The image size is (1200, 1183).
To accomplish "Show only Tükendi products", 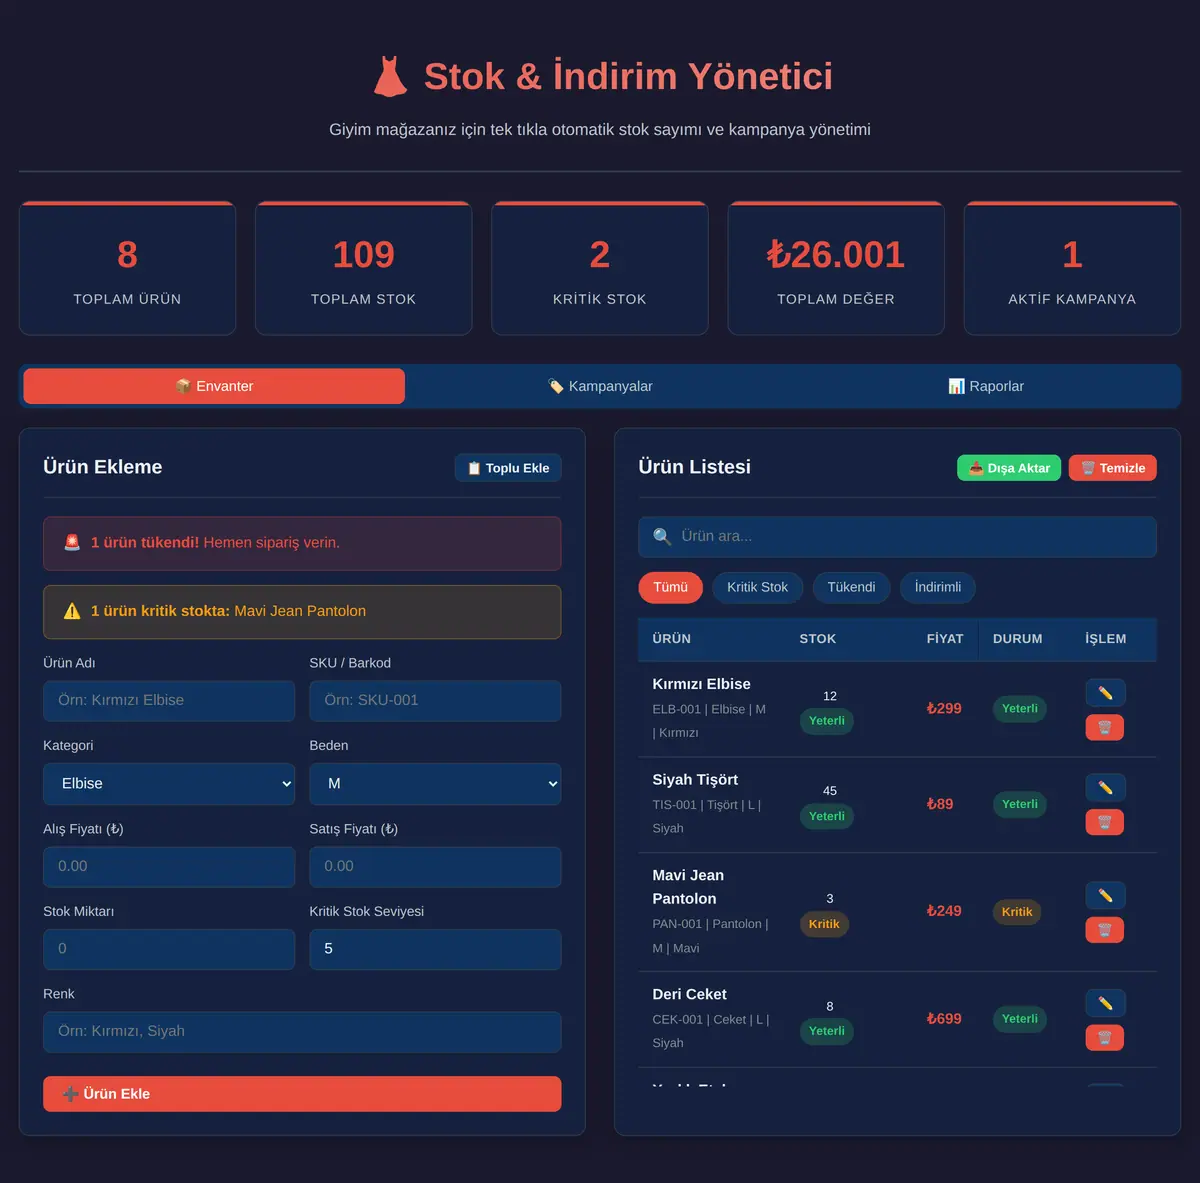I will point(851,587).
